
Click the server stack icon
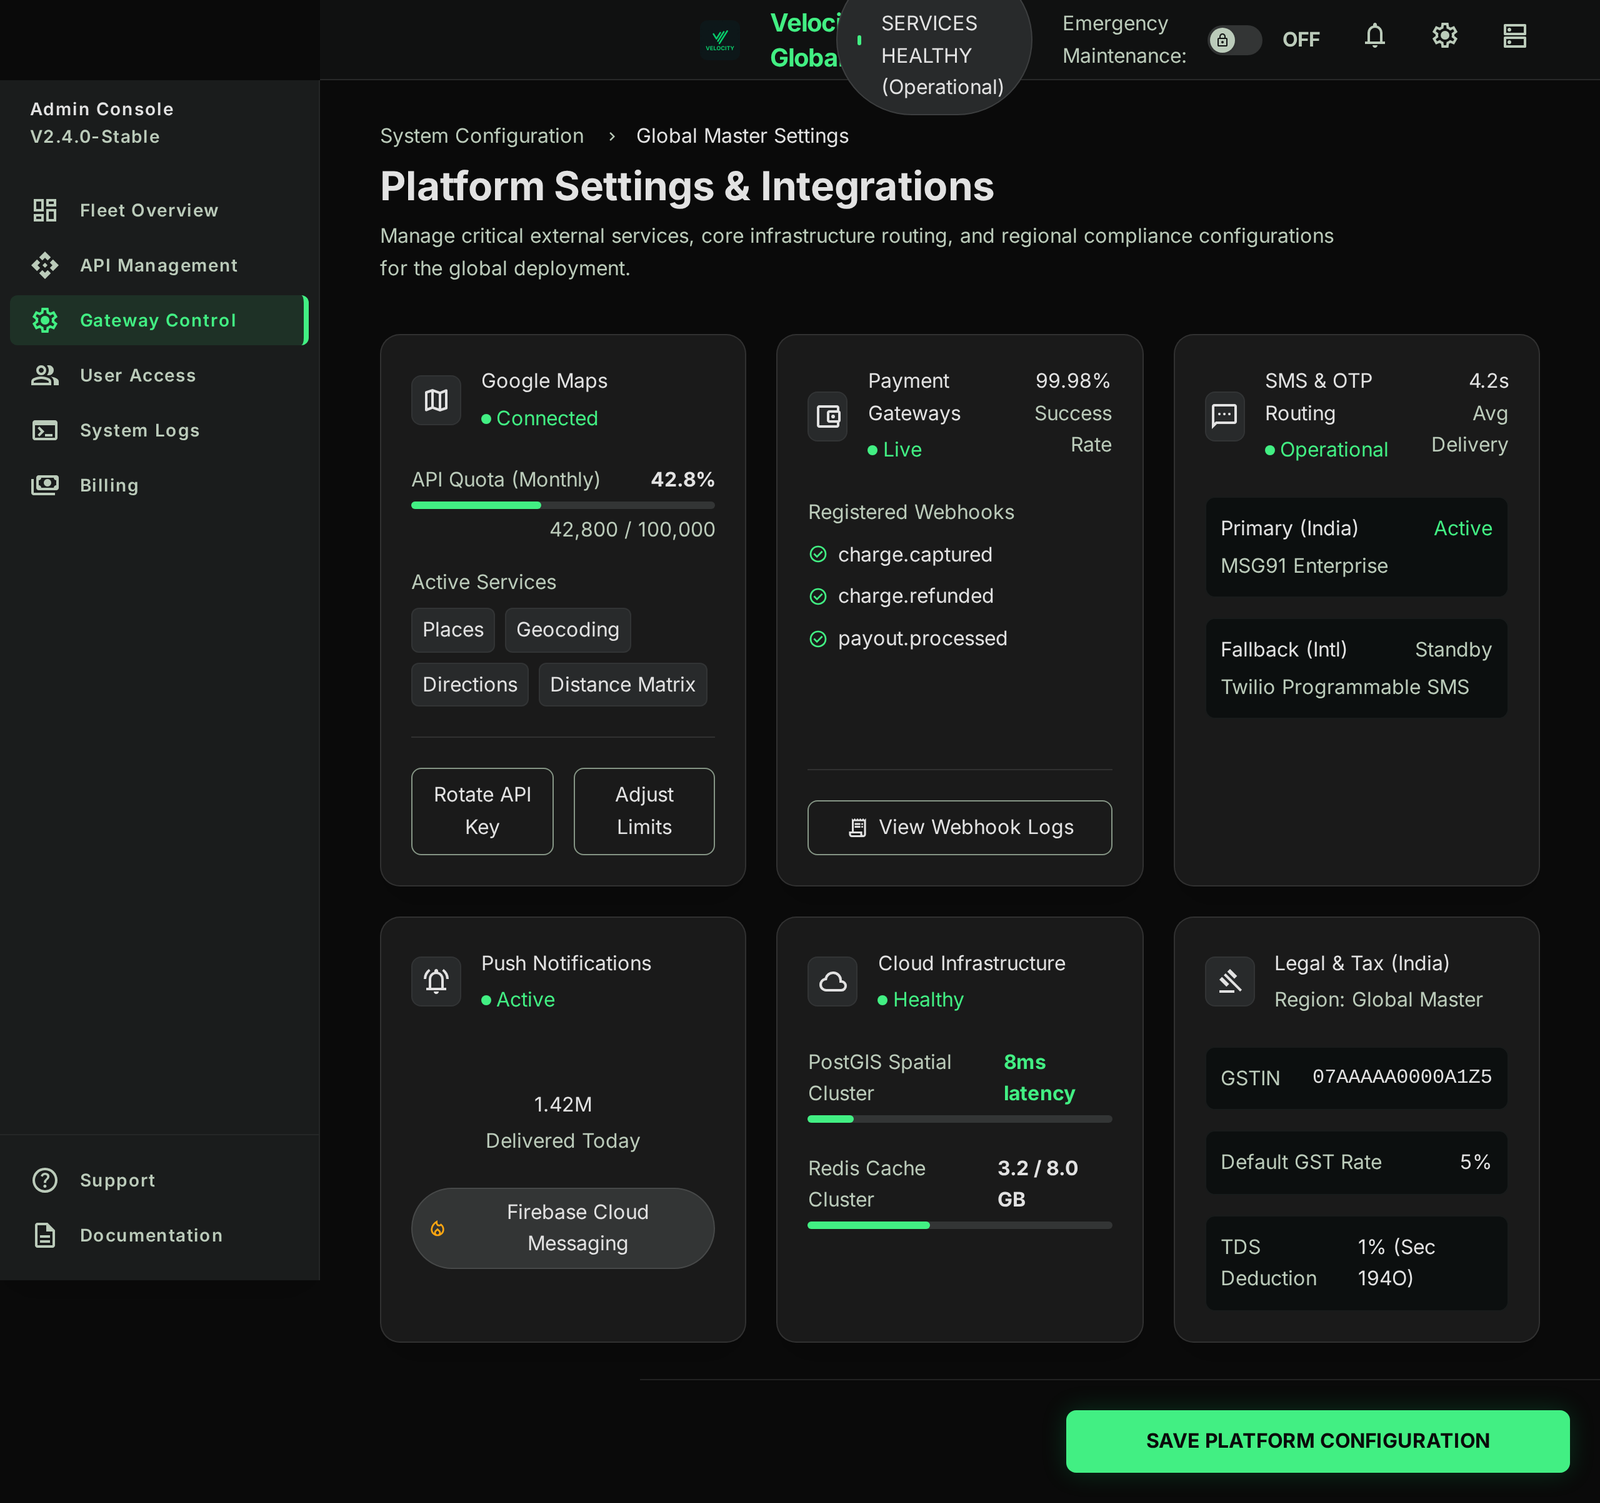tap(1515, 37)
